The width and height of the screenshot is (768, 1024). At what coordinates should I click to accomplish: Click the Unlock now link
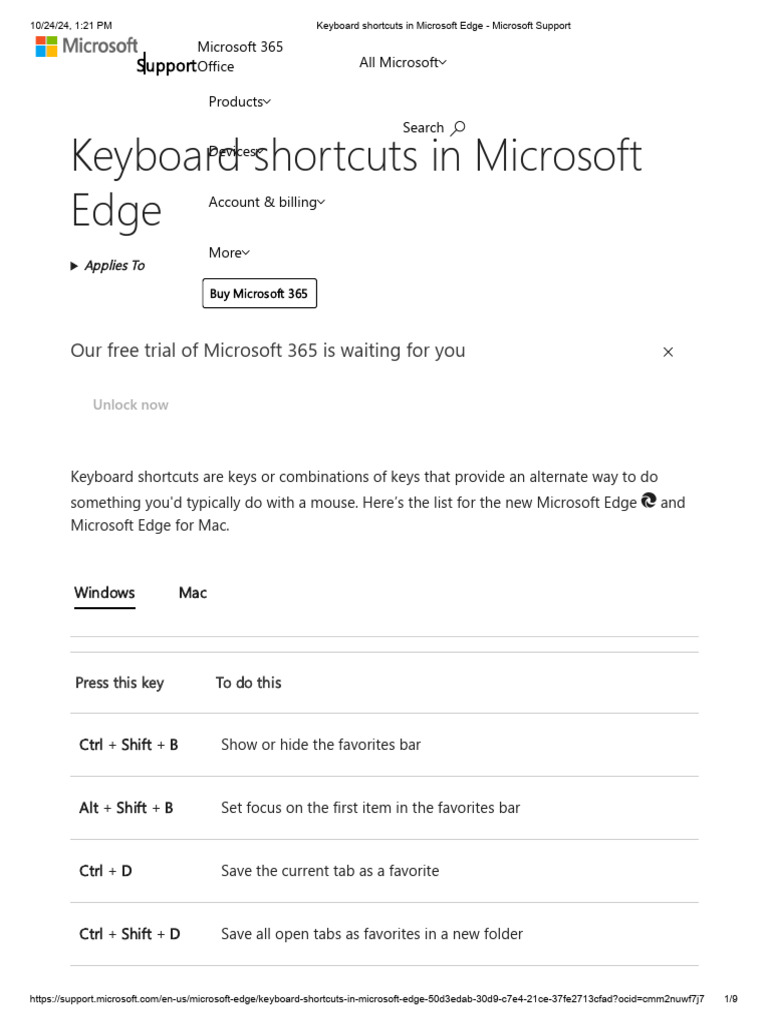(130, 405)
